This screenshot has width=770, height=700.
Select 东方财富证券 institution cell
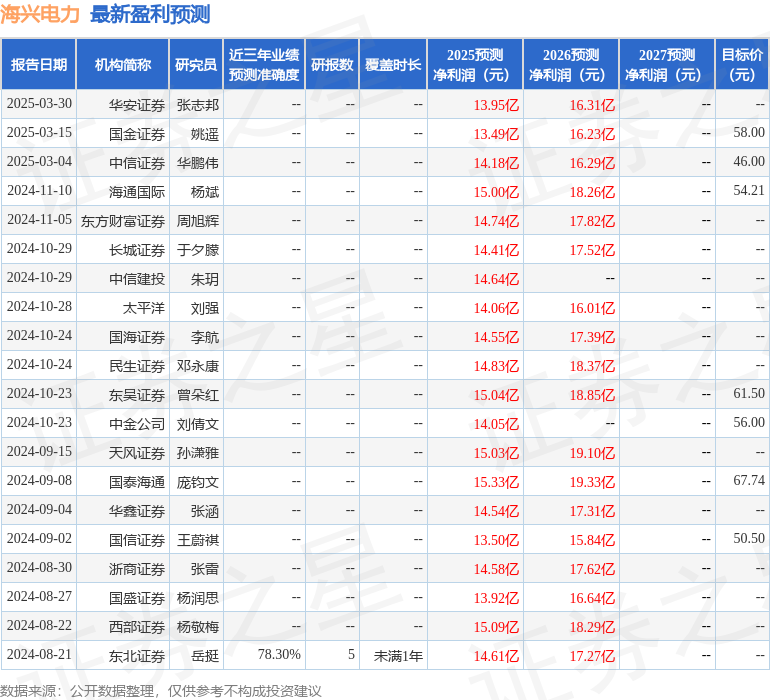pyautogui.click(x=123, y=220)
